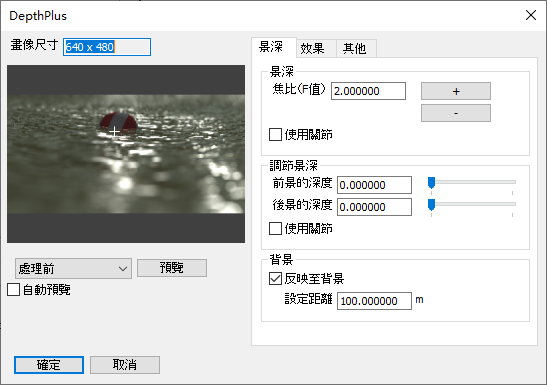Switch to the 效果 tab
This screenshot has height=385, width=547.
[x=313, y=48]
